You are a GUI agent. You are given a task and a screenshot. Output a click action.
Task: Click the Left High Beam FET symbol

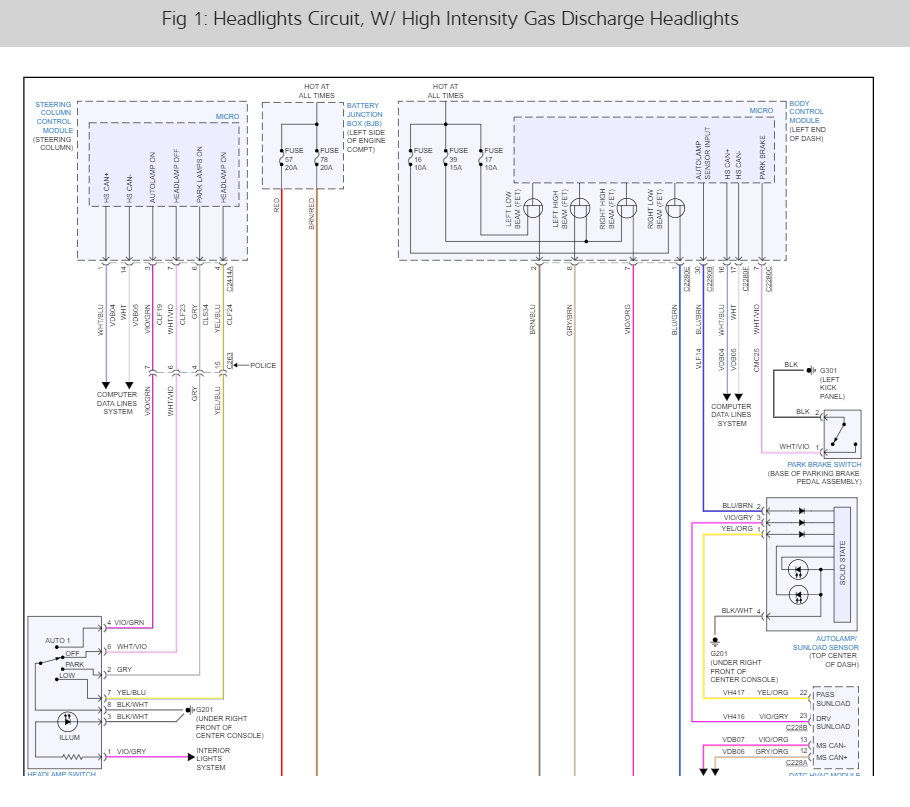pos(580,208)
